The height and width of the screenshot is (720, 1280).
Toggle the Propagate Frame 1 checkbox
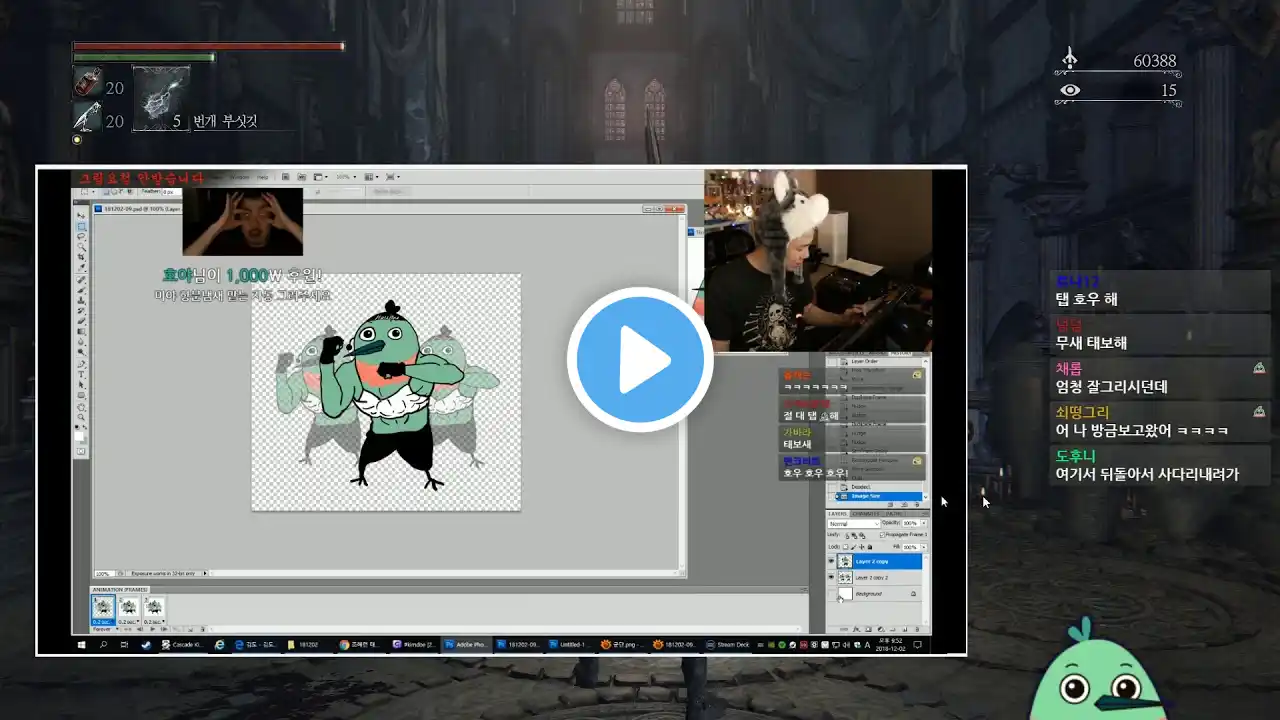pos(882,534)
